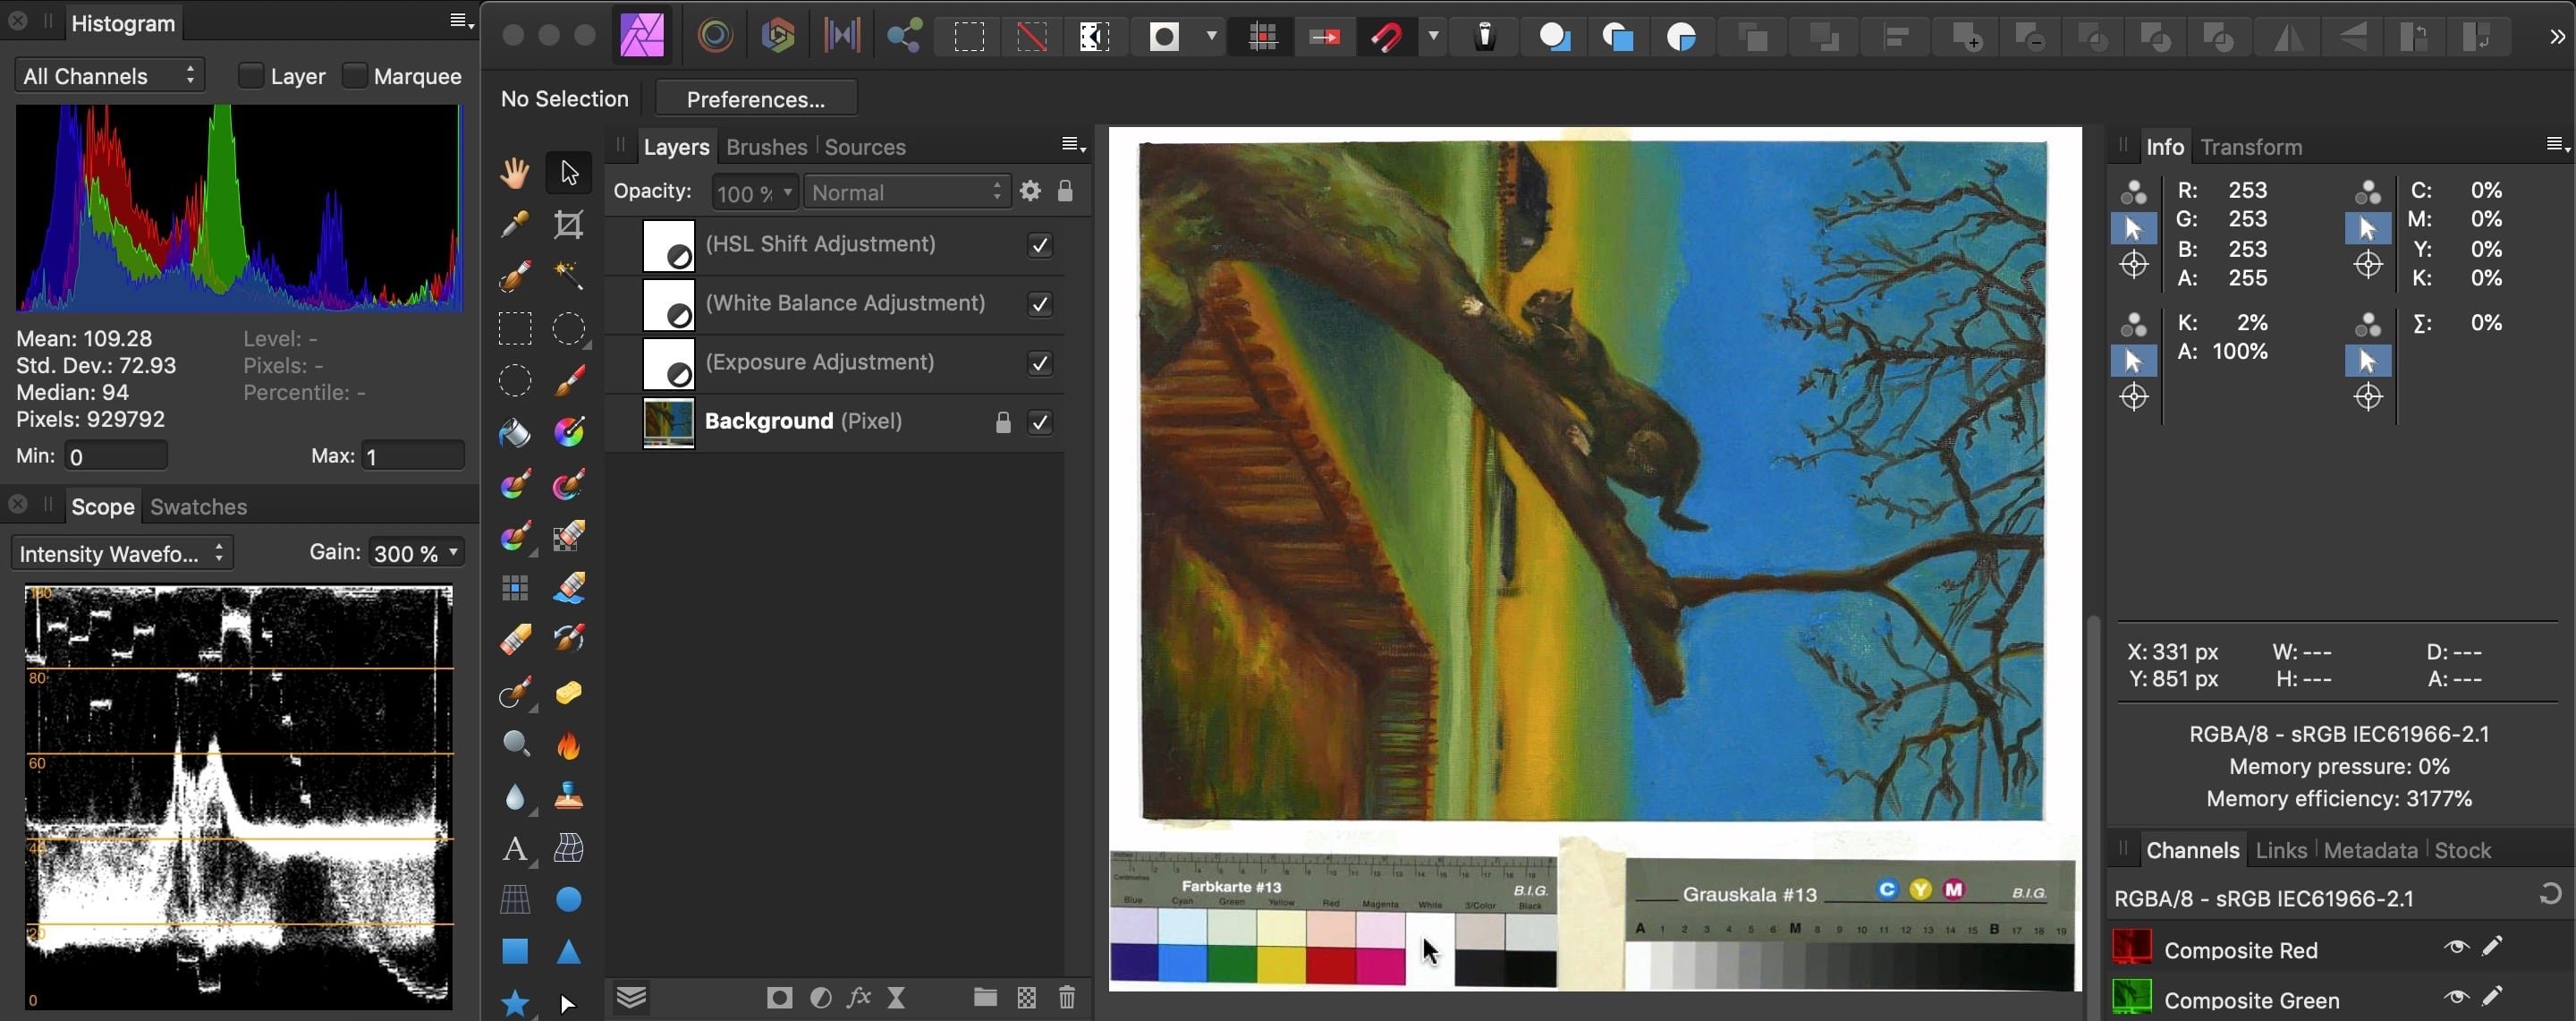Toggle the Layer checkbox in Histogram
Viewport: 2576px width, 1021px height.
tap(251, 76)
